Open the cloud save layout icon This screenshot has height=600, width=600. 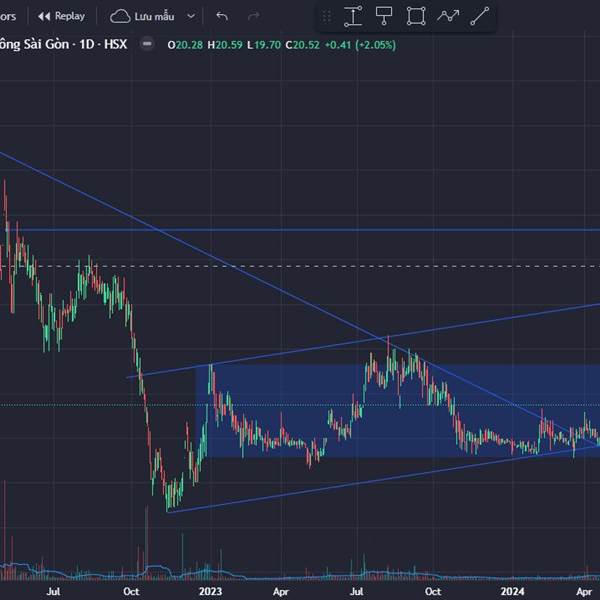point(120,16)
